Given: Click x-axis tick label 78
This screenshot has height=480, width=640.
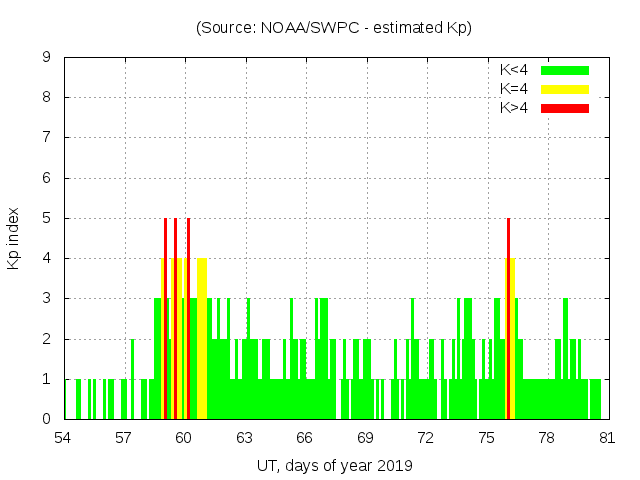Looking at the screenshot, I should 546,438.
